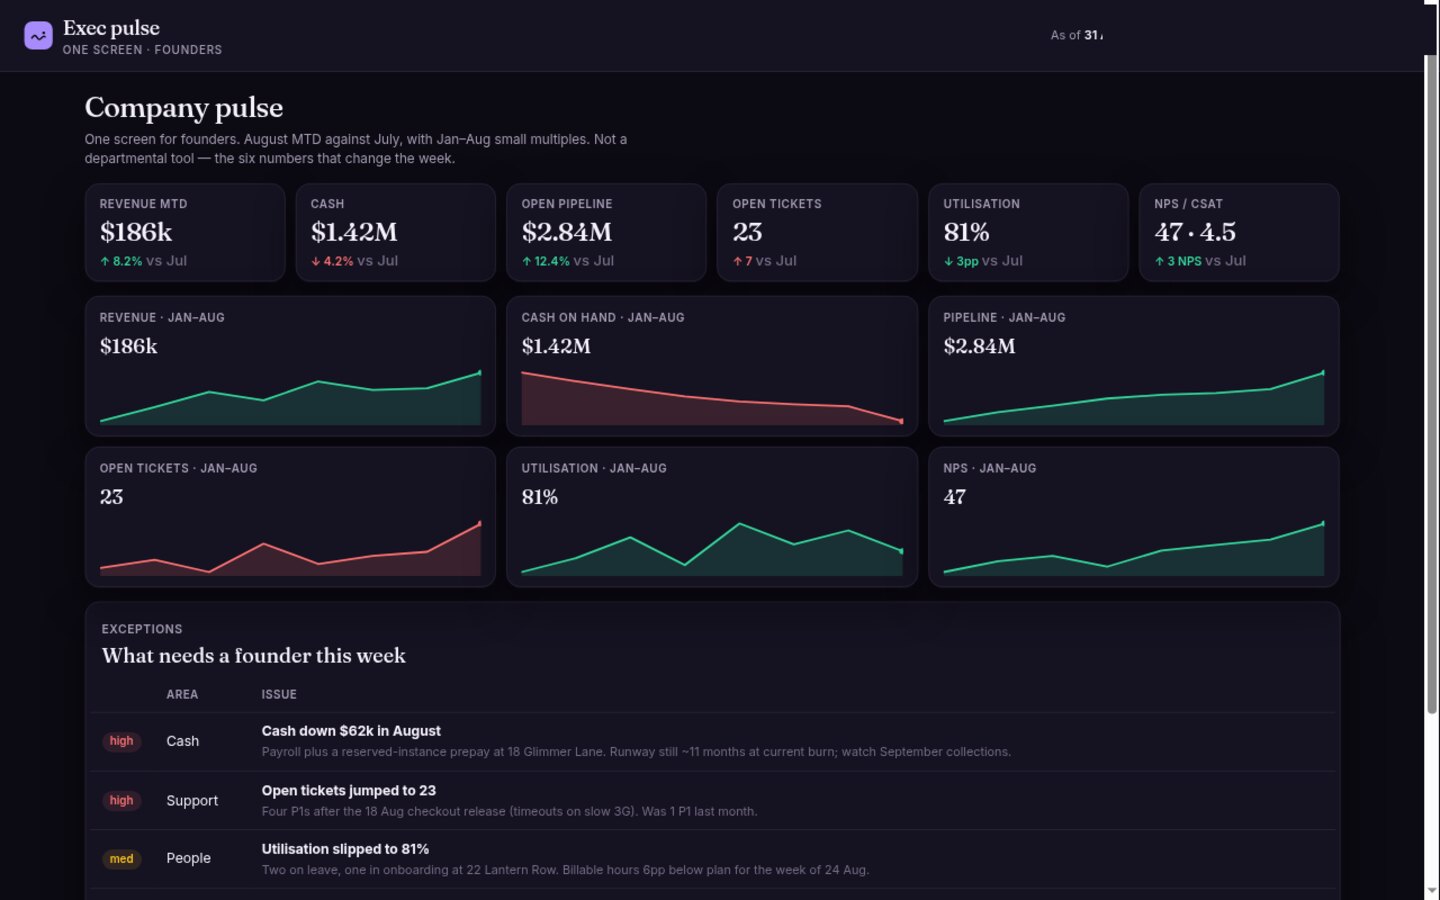Click the Pipeline Jan–Aug sparkline chart
The image size is (1440, 900).
point(1134,398)
